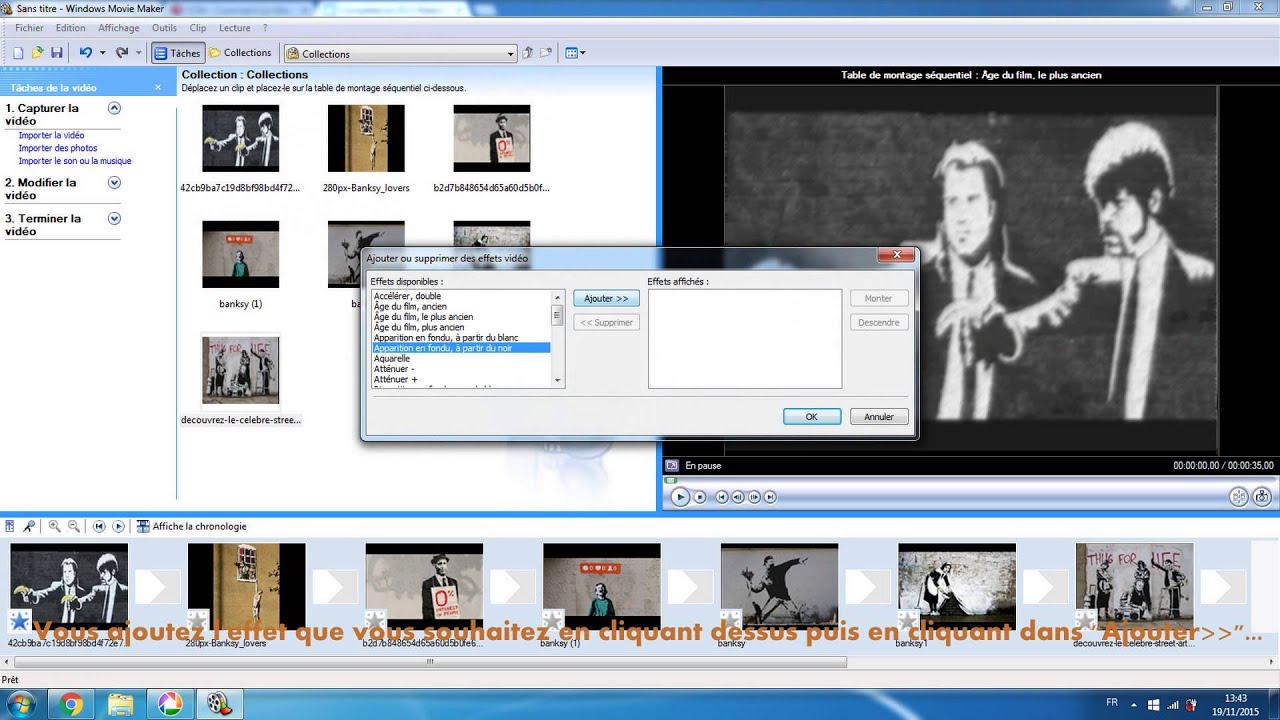Open the Affichage menu
This screenshot has width=1280, height=720.
[119, 28]
